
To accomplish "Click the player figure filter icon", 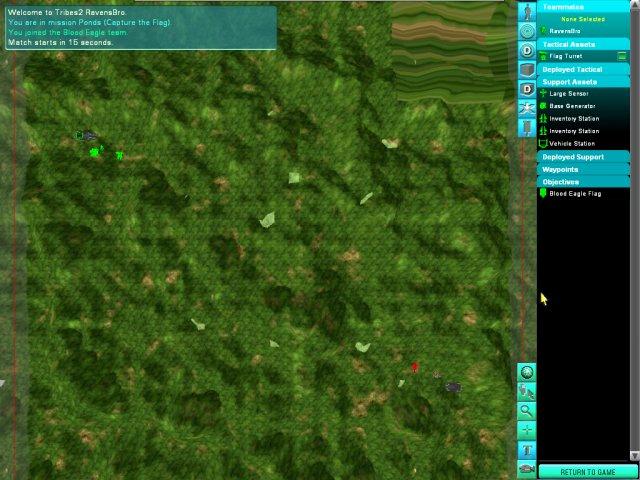I will 526,10.
